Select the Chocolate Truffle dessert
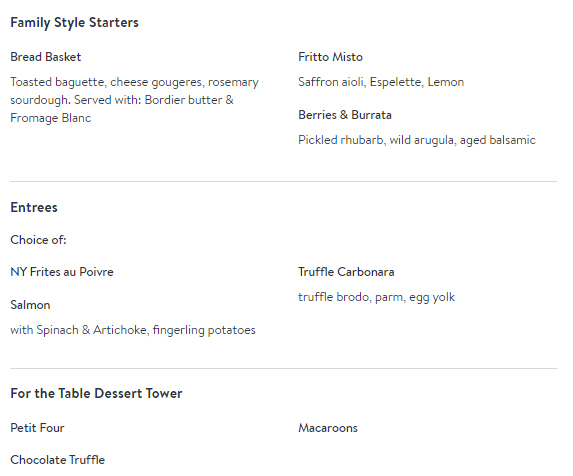The image size is (573, 476). 57,460
